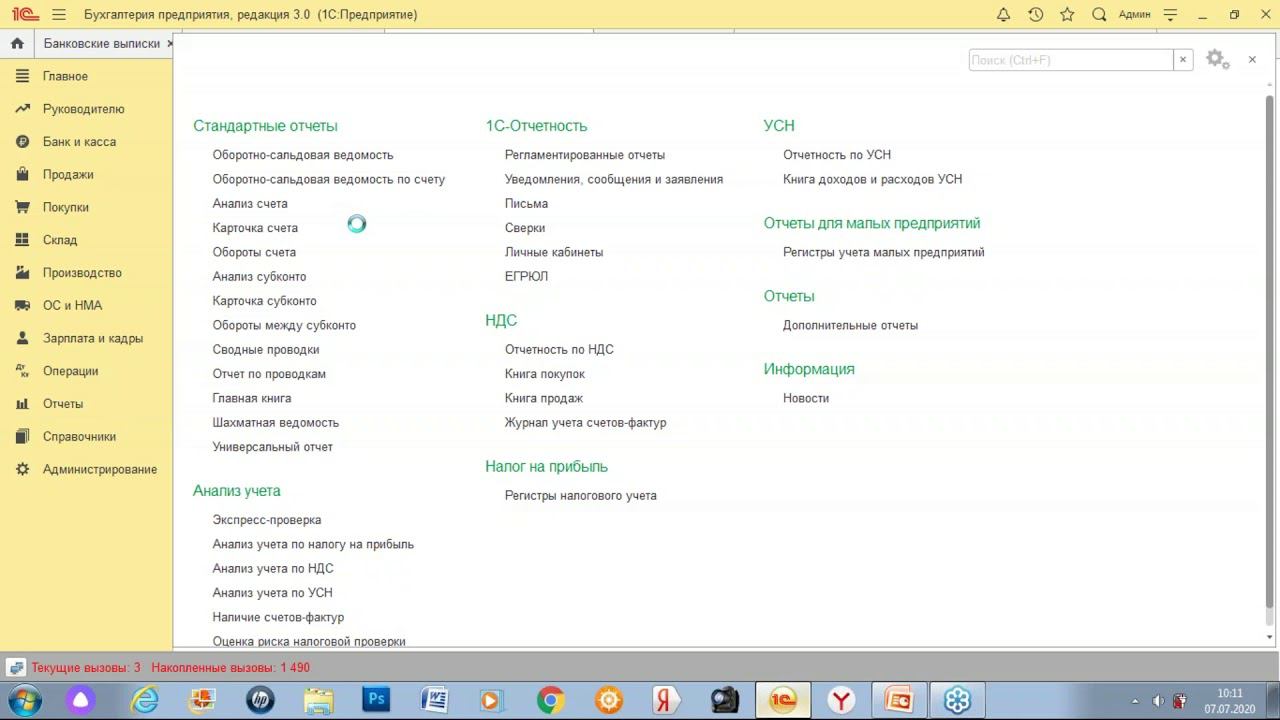Open the Новости link

(x=806, y=398)
